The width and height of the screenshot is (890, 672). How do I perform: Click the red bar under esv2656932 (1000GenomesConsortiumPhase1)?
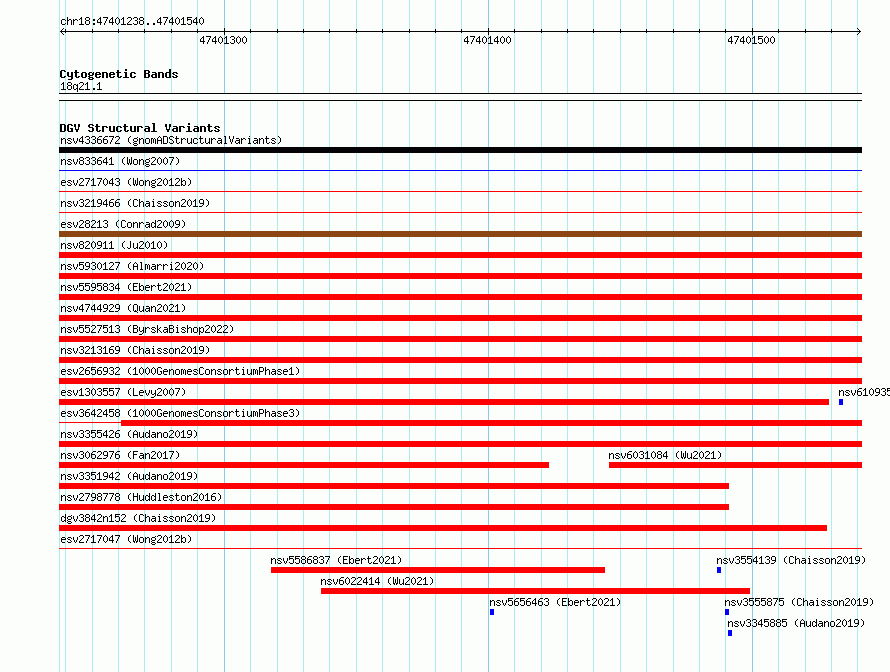[460, 381]
